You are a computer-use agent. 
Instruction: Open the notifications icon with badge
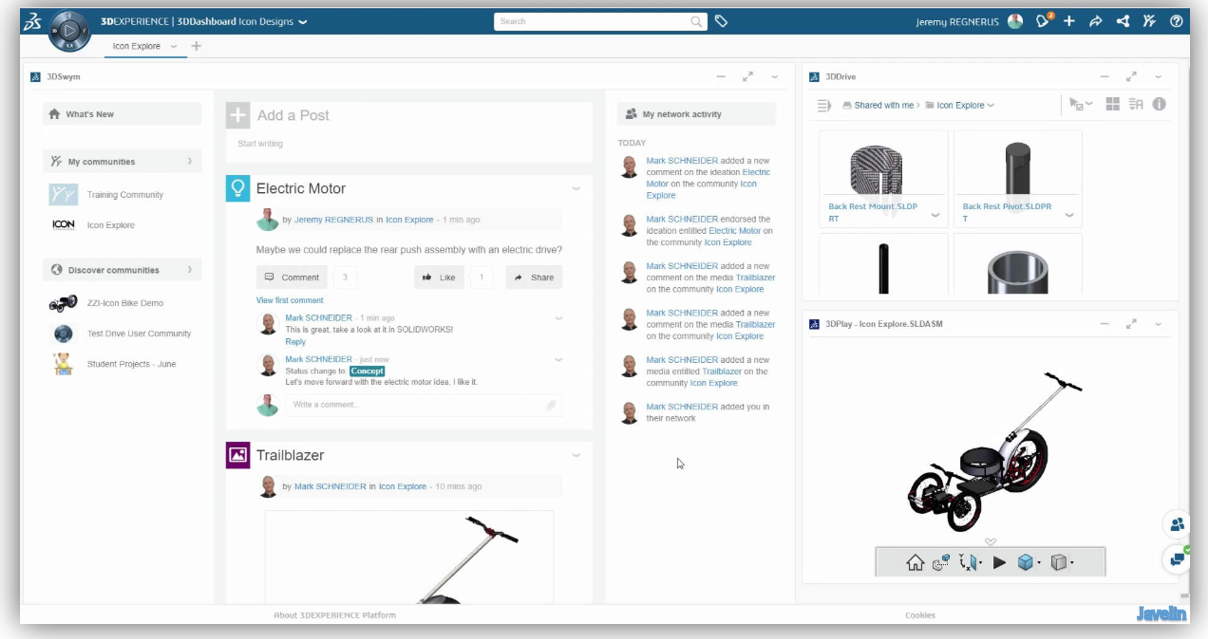point(1044,20)
